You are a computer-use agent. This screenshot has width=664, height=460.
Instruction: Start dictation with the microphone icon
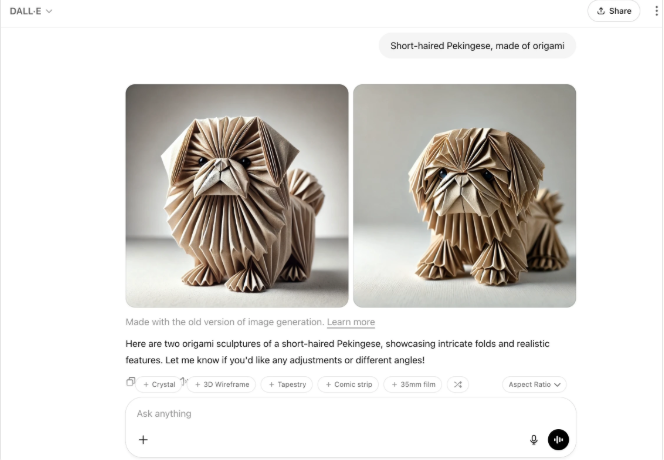click(534, 440)
